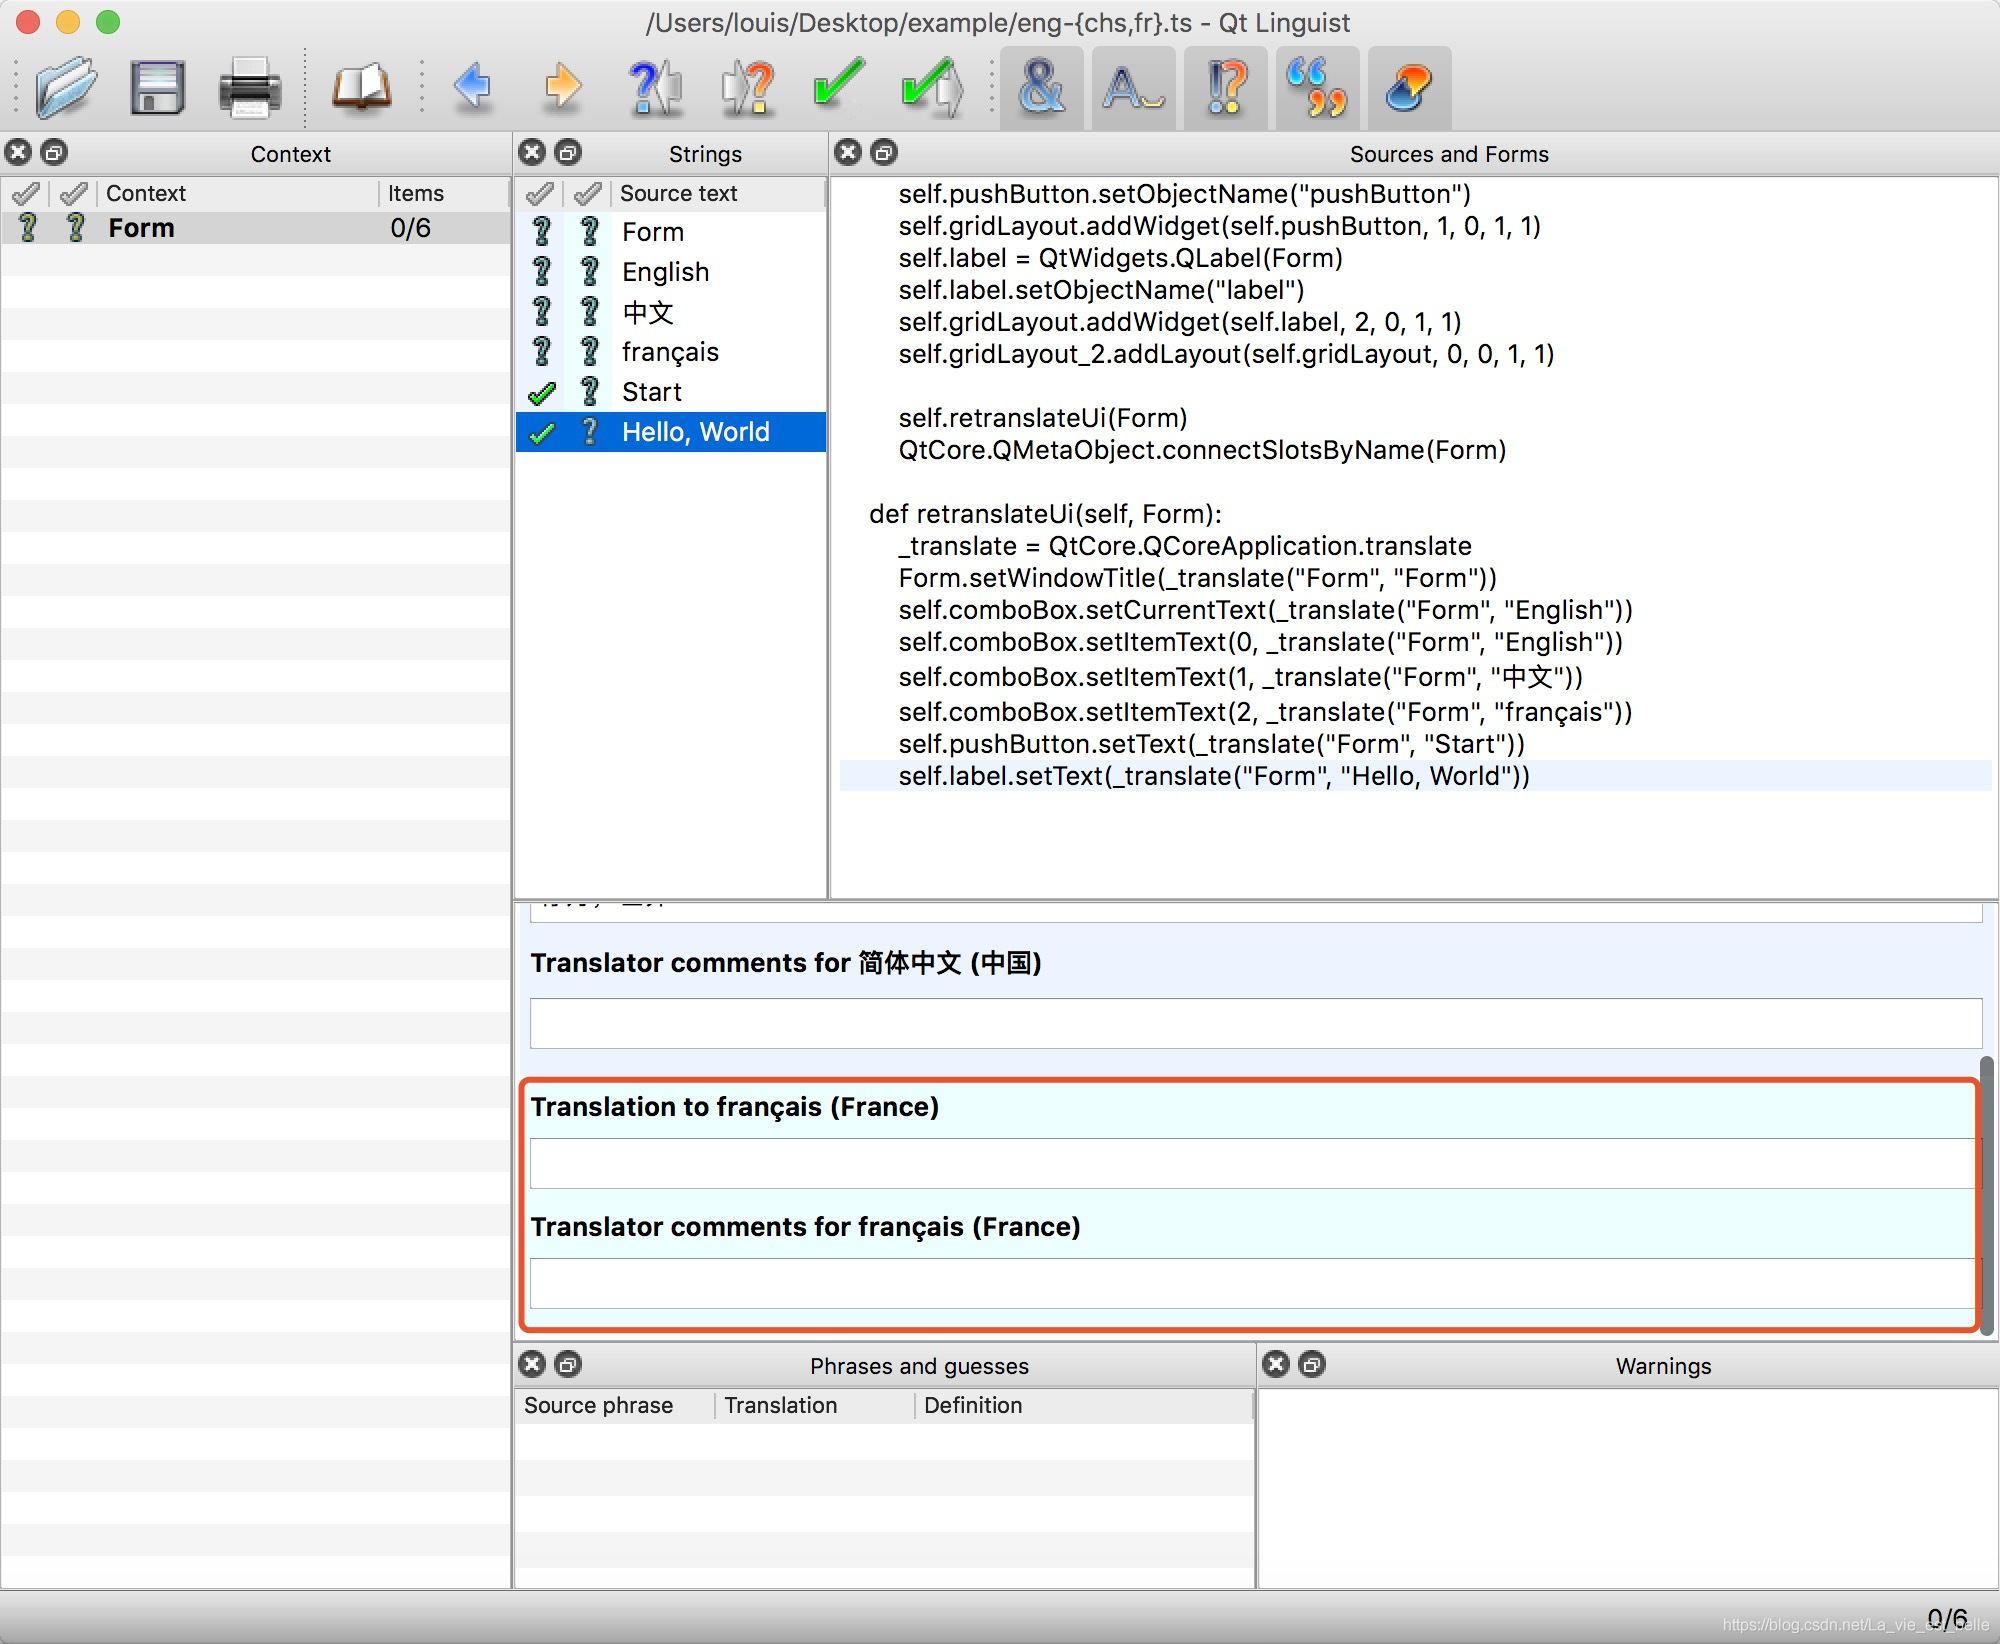Screen dimensions: 2000x1644
Task: Toggle Start string's first status checkmark
Action: (x=542, y=393)
